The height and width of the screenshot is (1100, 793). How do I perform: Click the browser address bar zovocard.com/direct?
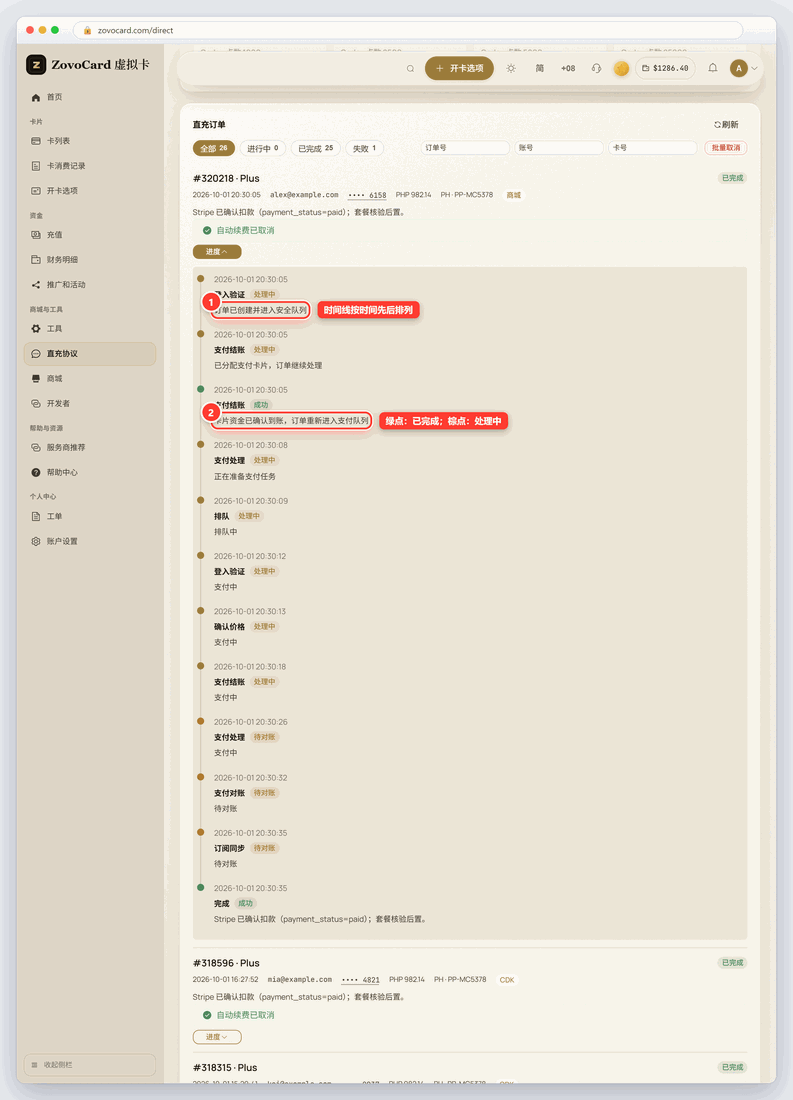pos(408,30)
